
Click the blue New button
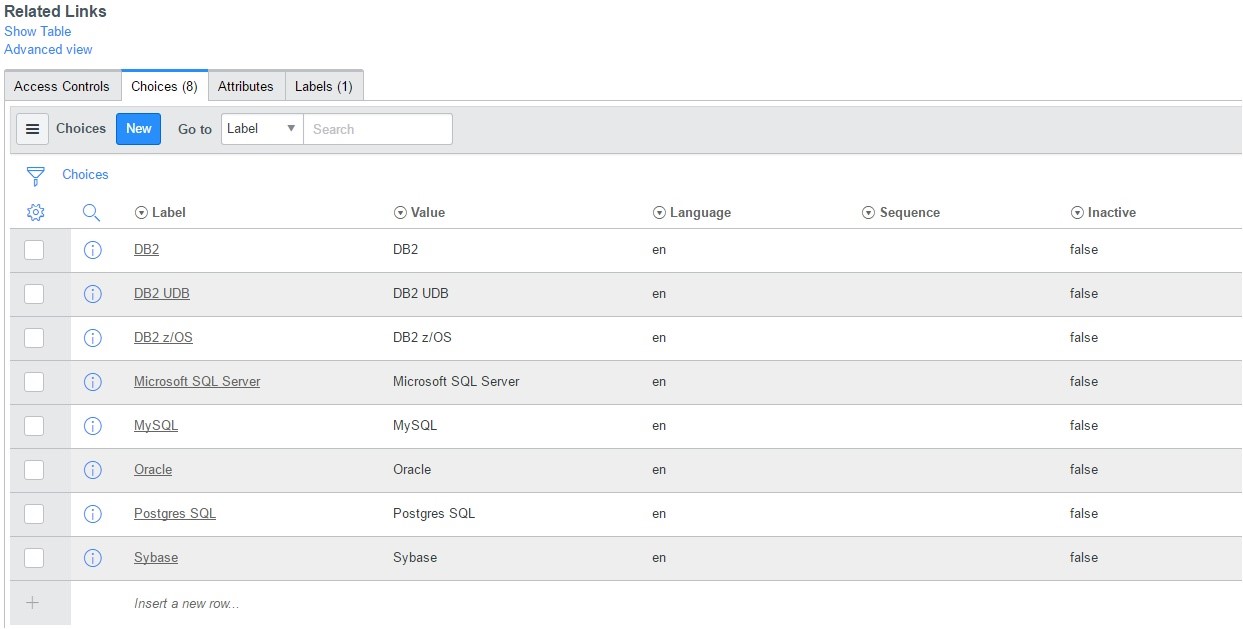(138, 129)
